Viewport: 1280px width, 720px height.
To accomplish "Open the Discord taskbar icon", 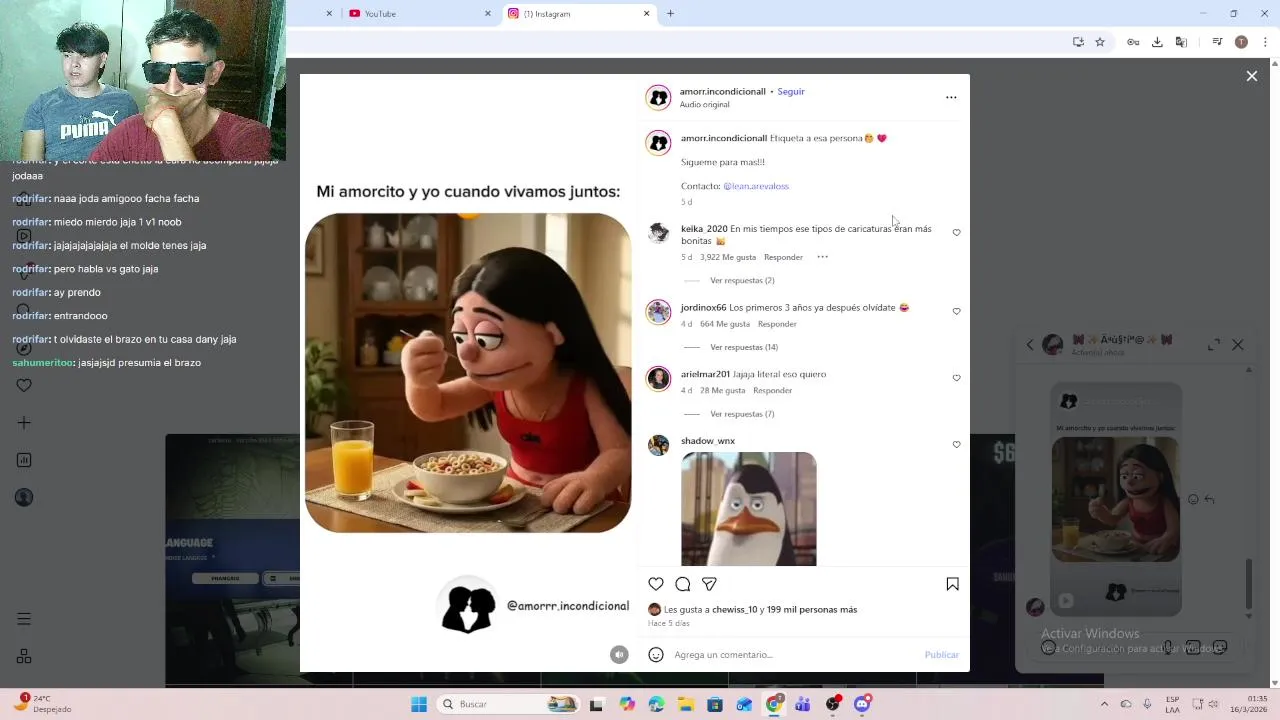I will (862, 704).
